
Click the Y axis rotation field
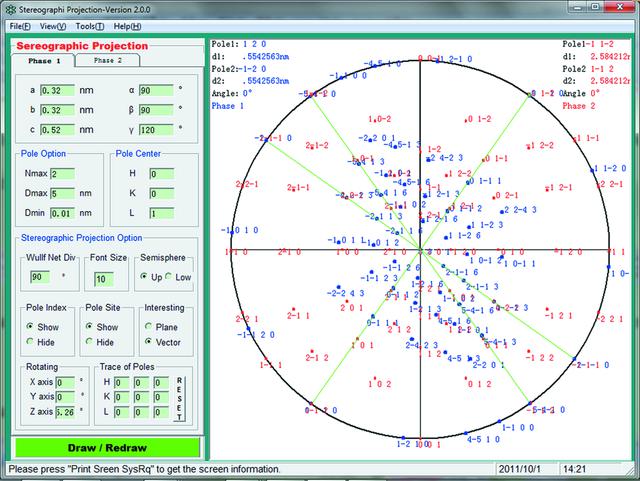coord(65,397)
